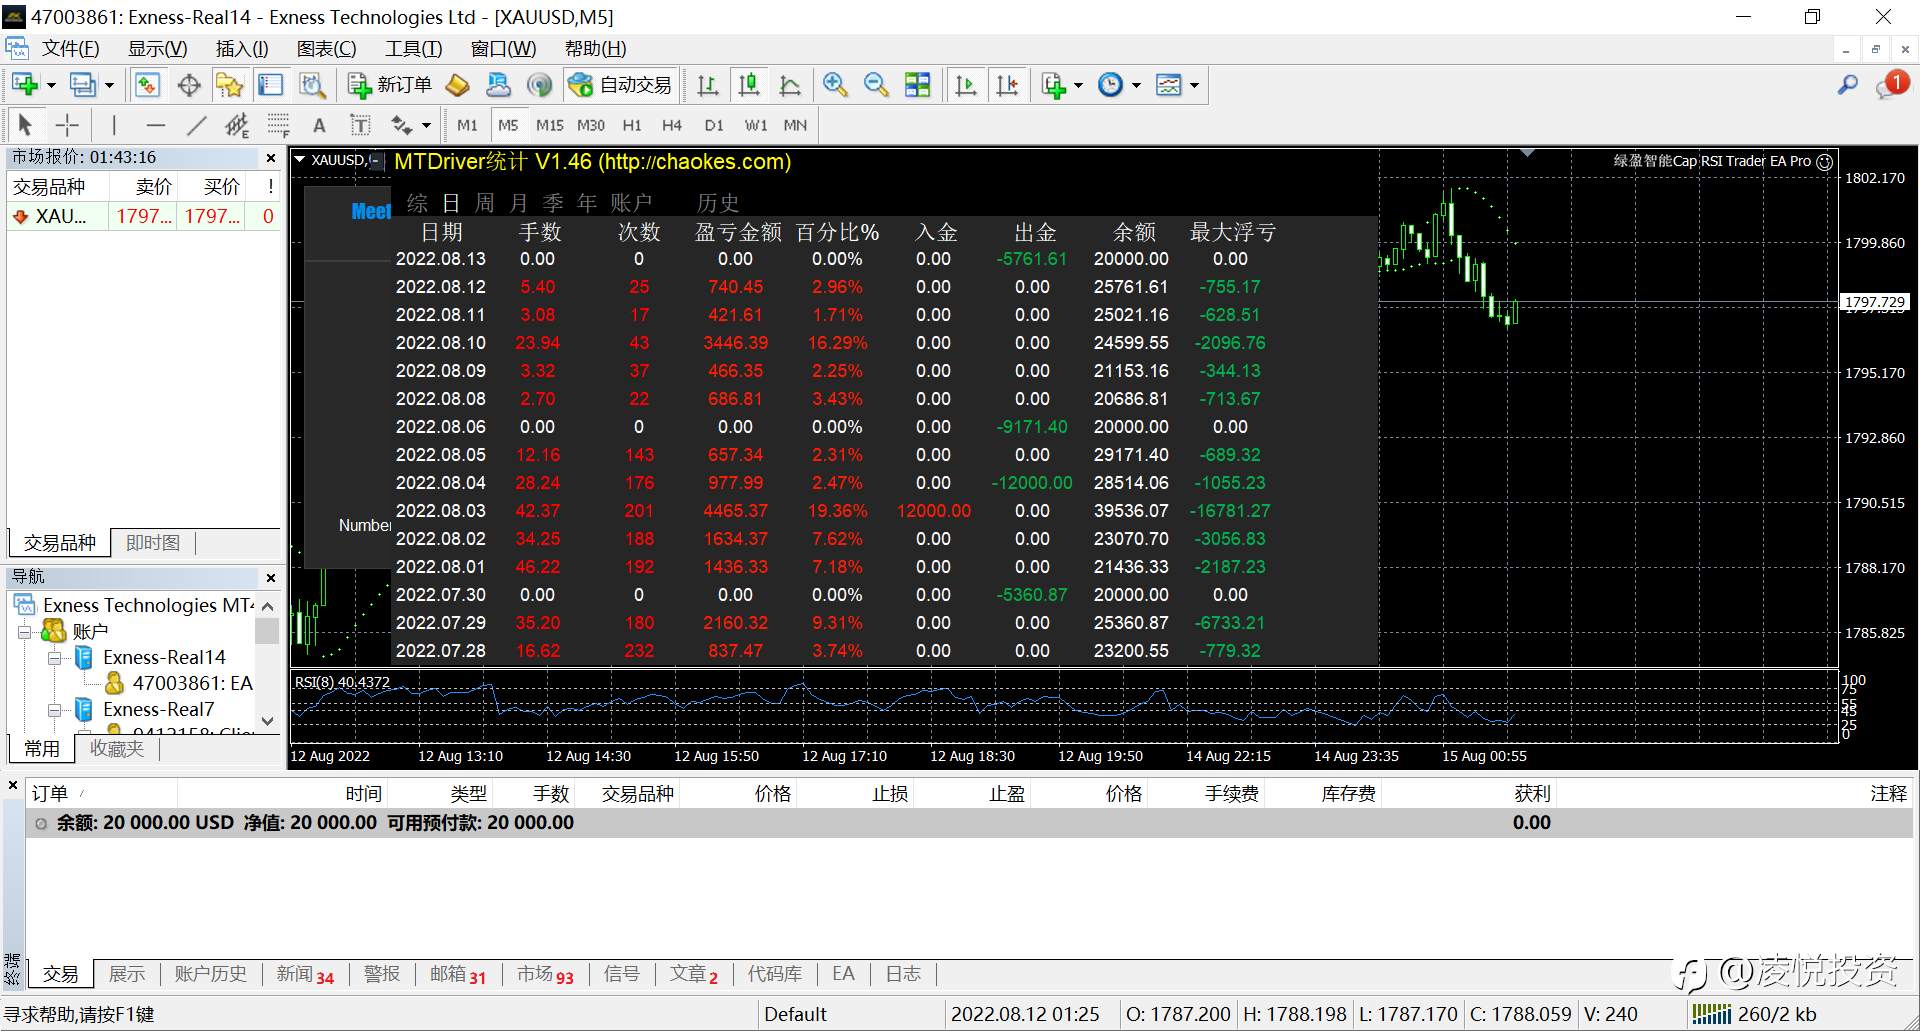Viewport: 1920px width, 1031px height.
Task: Open the templates dropdown arrow
Action: [1194, 86]
